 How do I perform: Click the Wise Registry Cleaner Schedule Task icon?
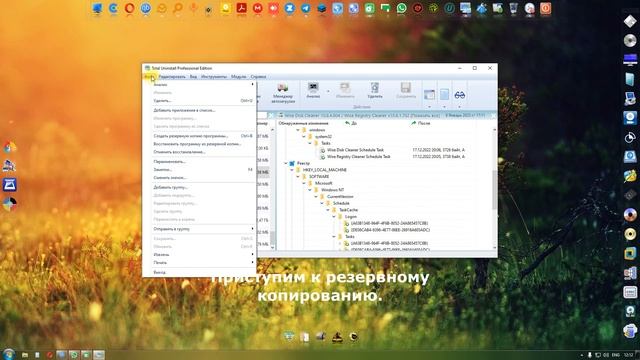(322, 156)
